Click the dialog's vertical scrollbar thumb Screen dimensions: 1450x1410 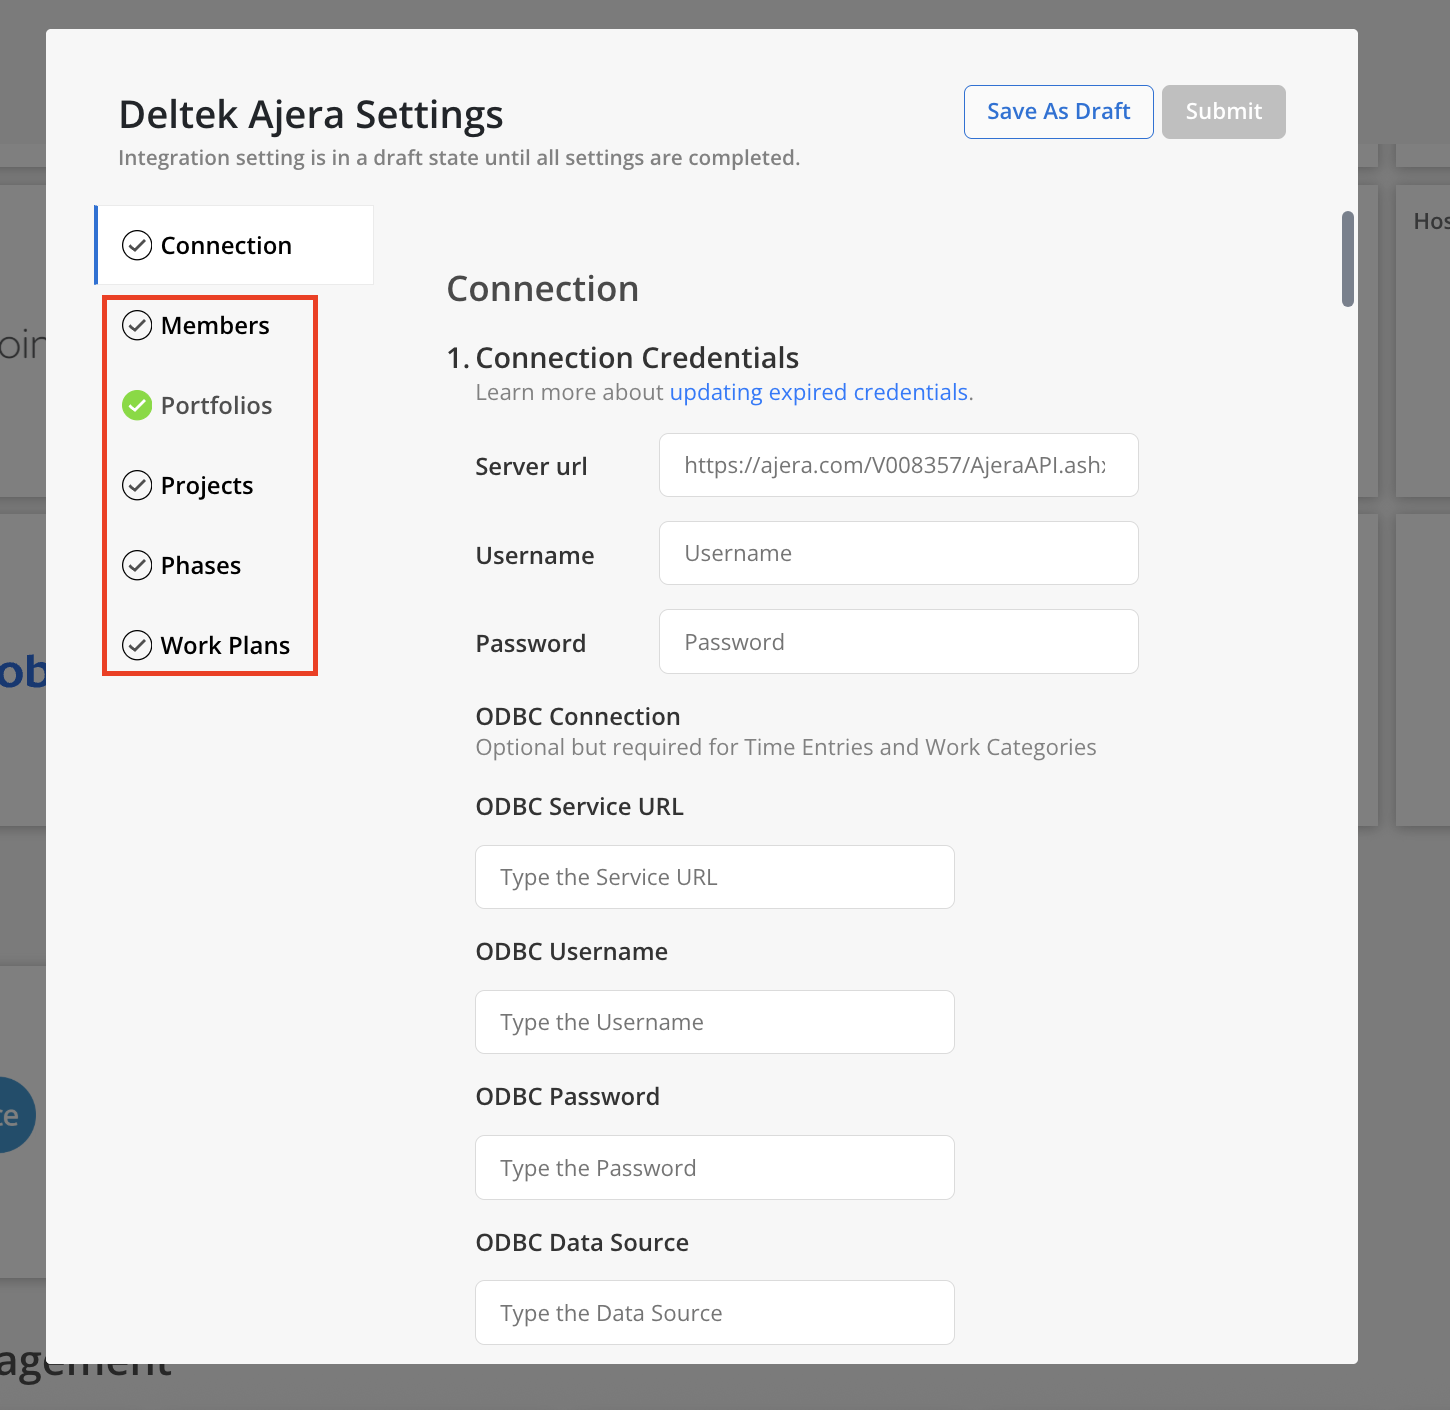[x=1348, y=259]
